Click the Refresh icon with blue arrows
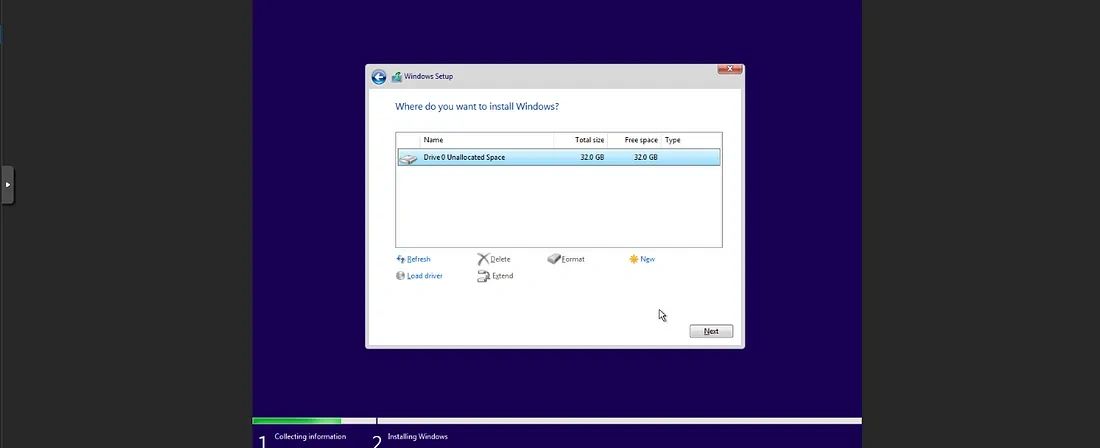 pos(401,259)
